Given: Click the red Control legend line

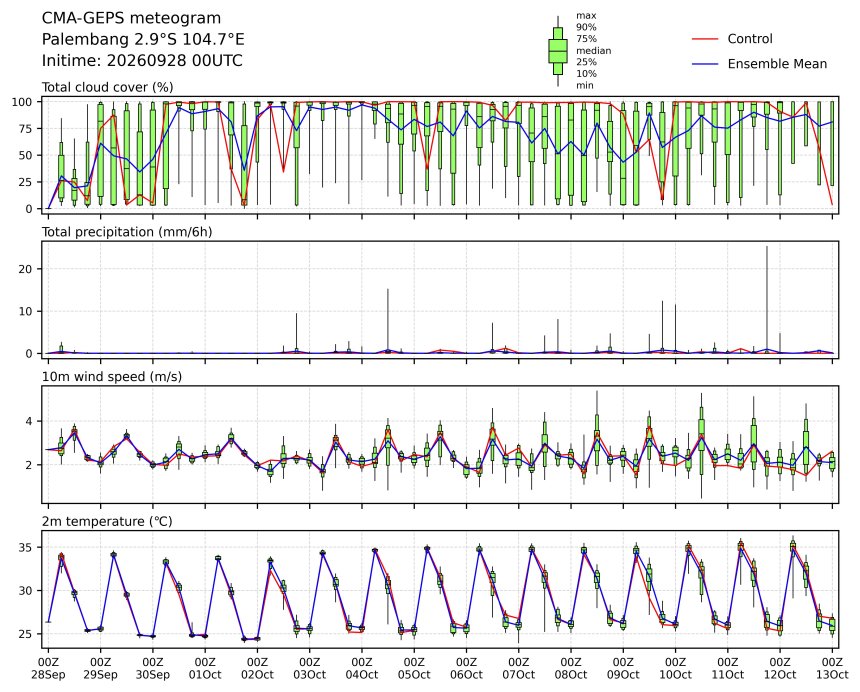Looking at the screenshot, I should [x=705, y=39].
